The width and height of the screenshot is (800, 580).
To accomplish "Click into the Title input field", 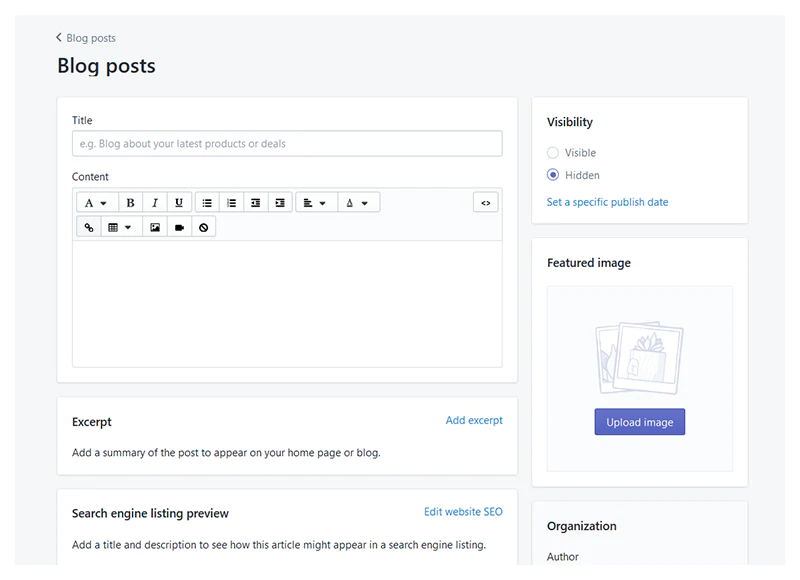I will [287, 144].
